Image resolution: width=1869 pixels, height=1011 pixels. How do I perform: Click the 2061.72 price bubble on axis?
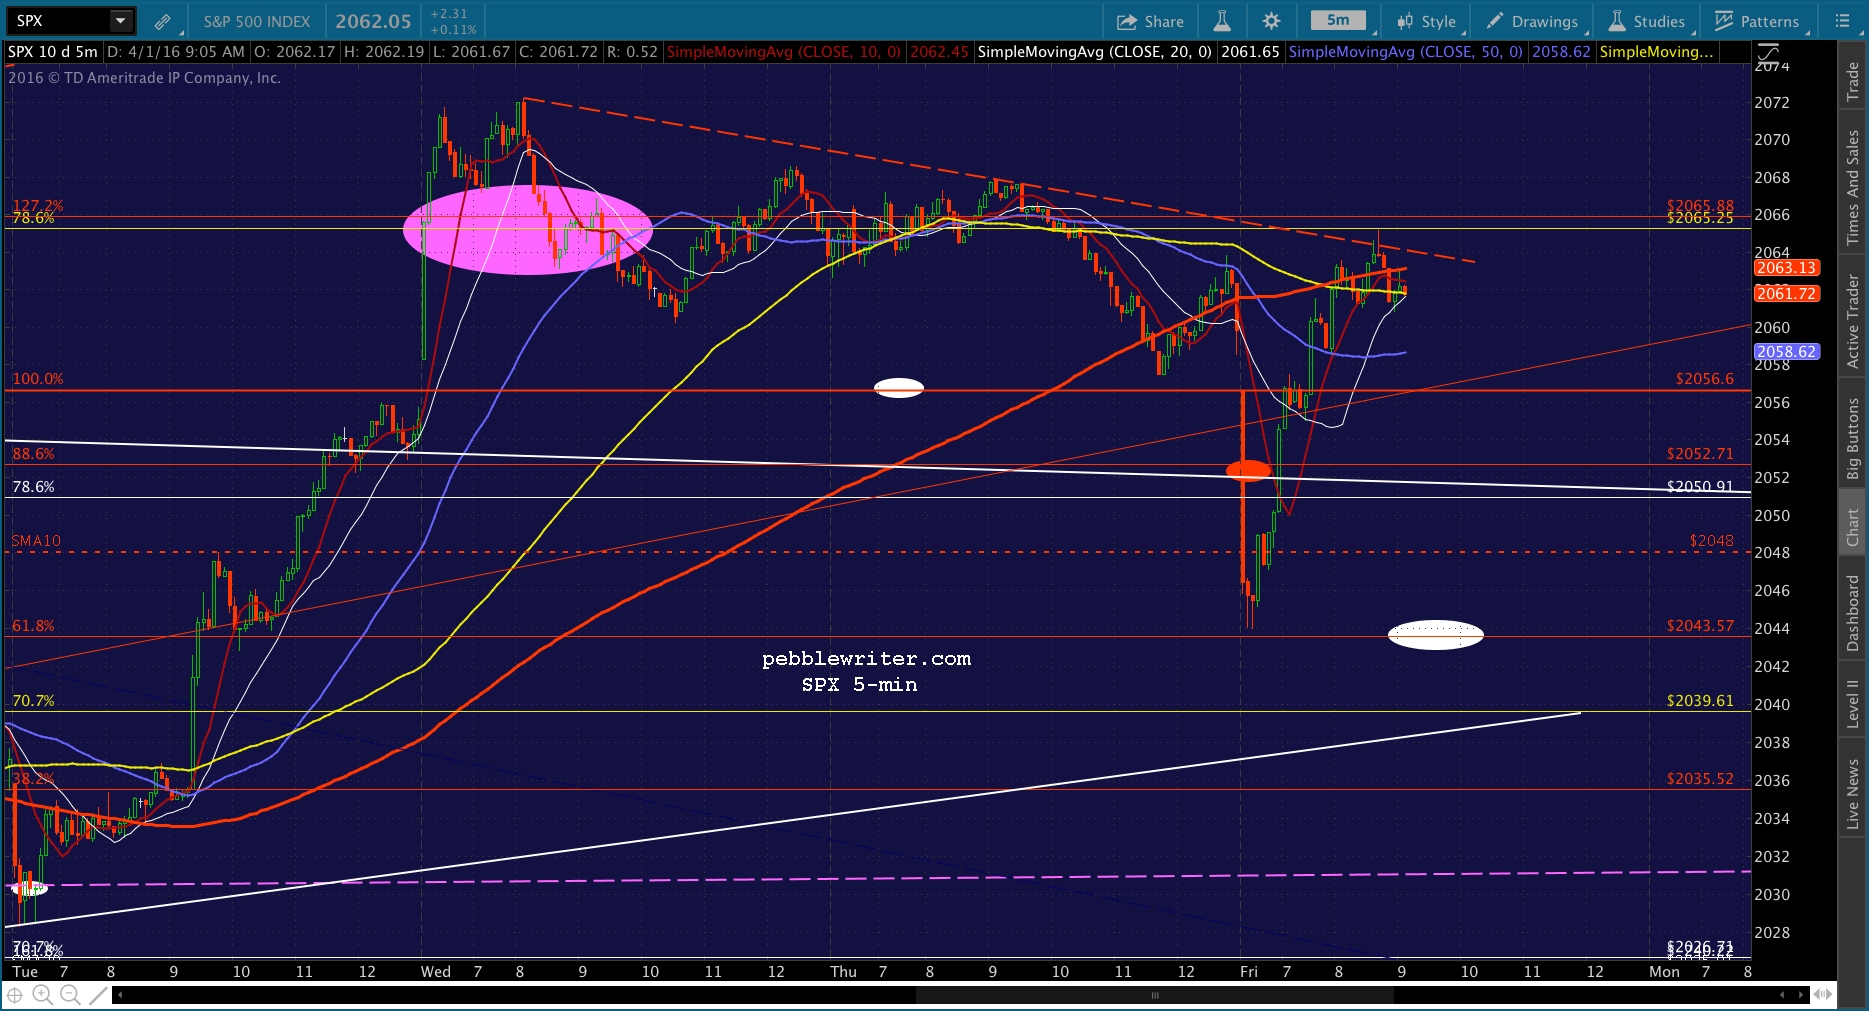(x=1786, y=294)
